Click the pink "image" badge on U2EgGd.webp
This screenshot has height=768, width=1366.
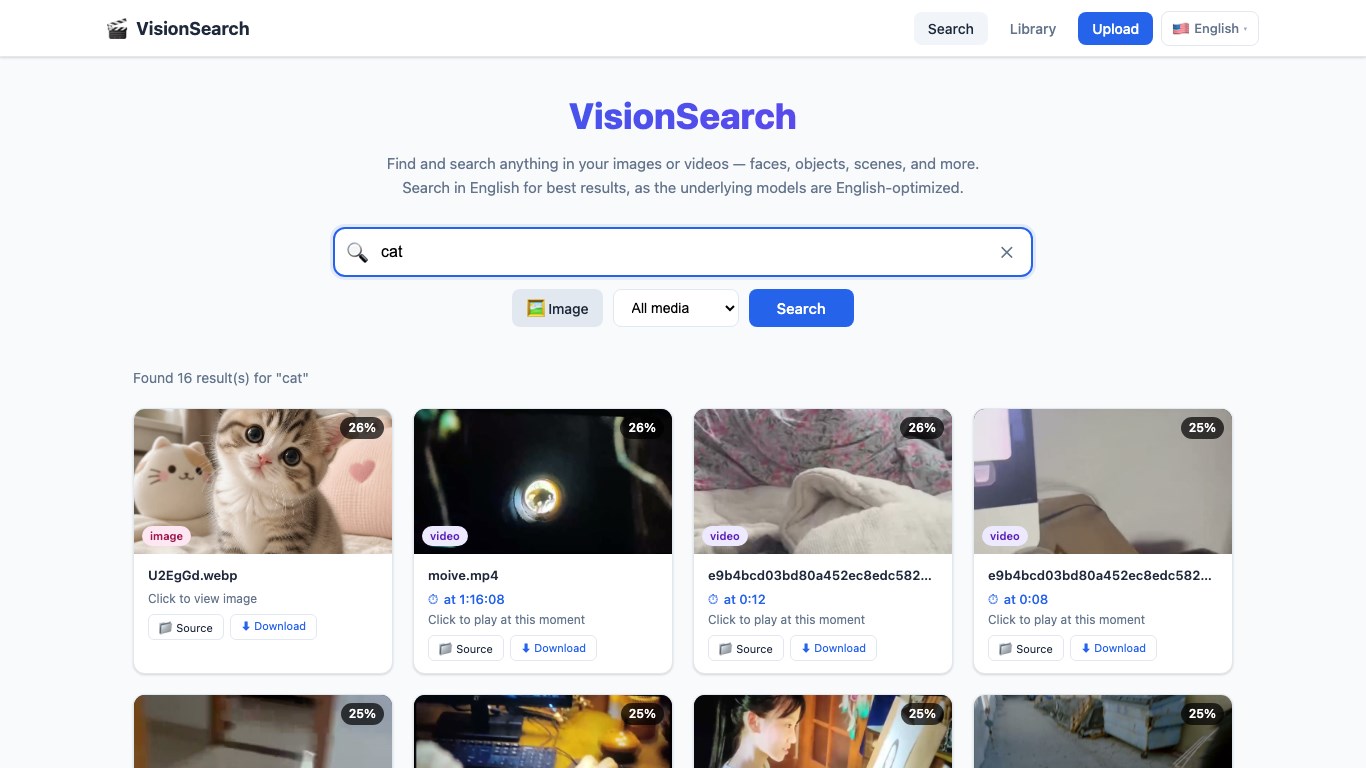pyautogui.click(x=166, y=536)
